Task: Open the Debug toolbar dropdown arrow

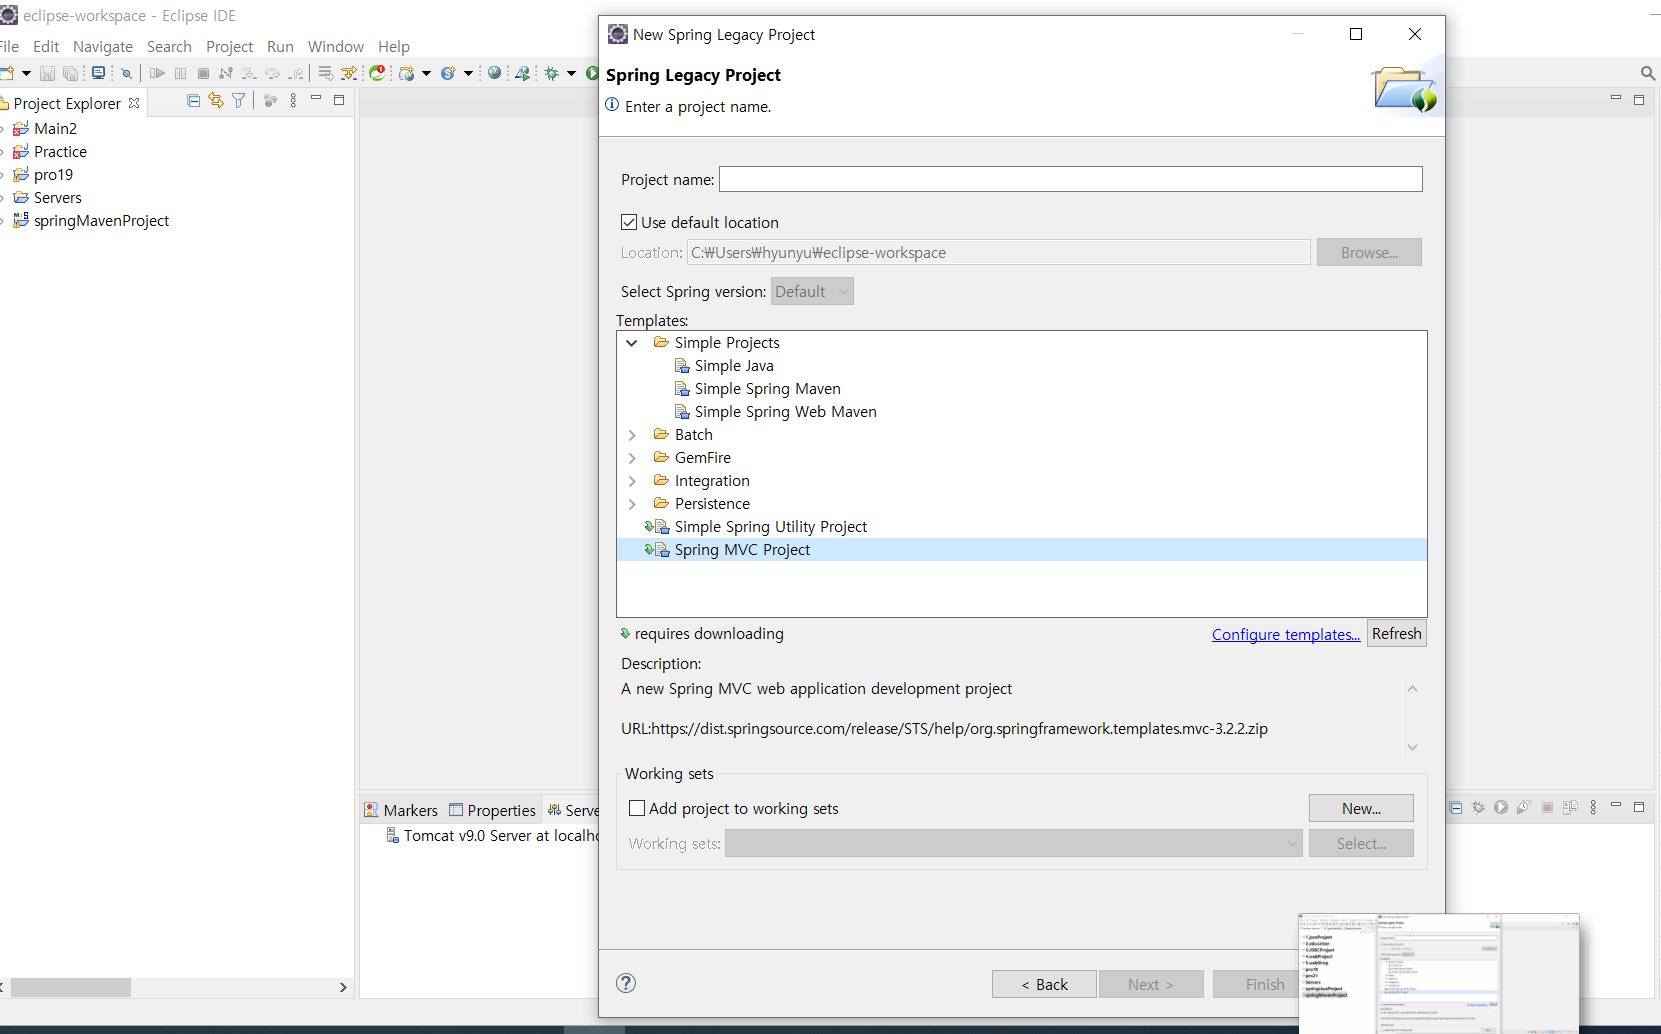Action: click(x=571, y=73)
